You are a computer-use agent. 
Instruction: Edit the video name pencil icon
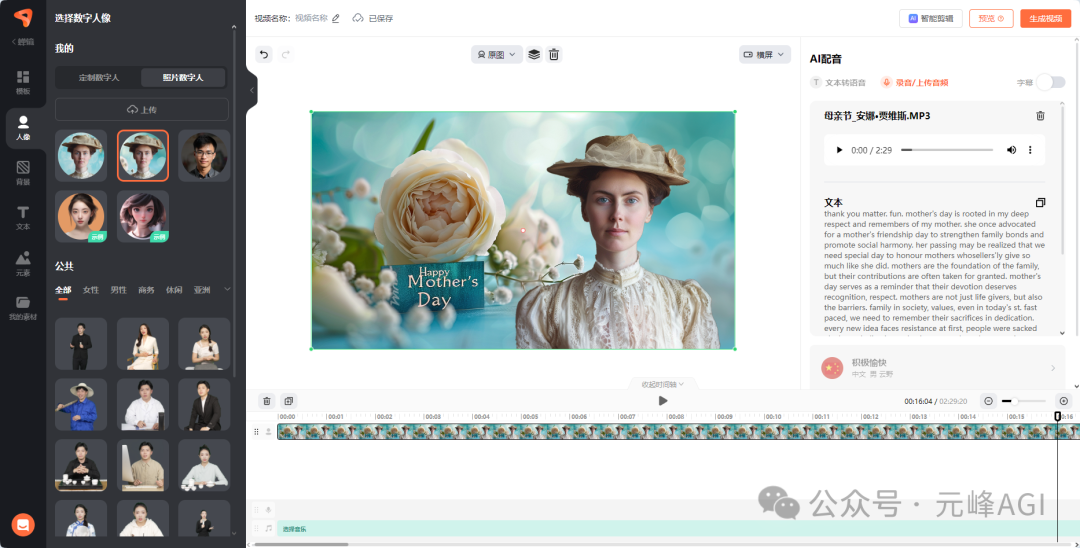336,19
